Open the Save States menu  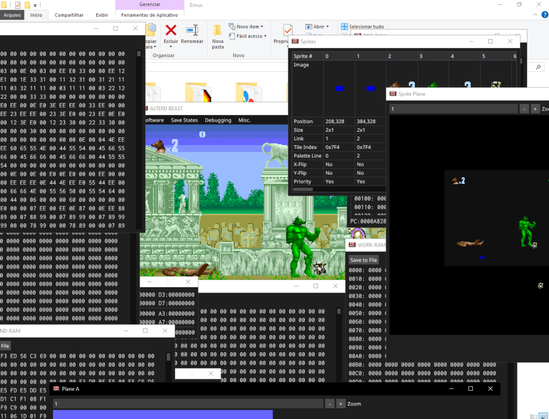(x=184, y=120)
